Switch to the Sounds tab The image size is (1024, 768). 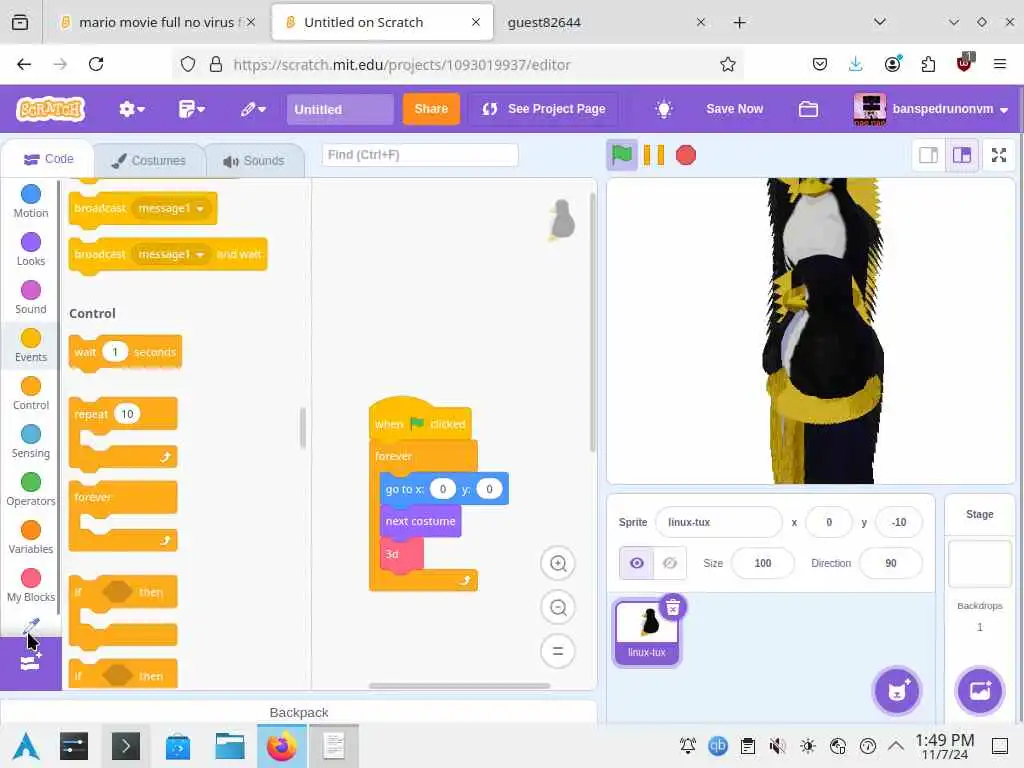[254, 161]
